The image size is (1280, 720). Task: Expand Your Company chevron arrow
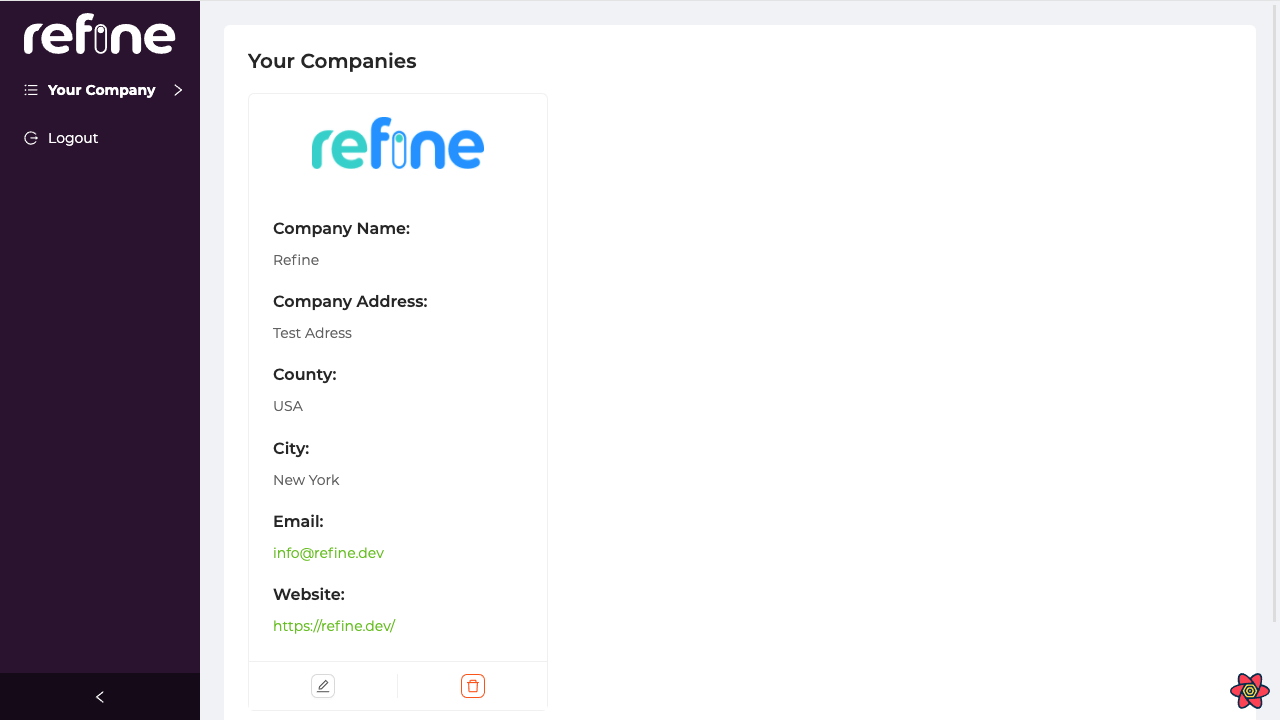pos(178,90)
